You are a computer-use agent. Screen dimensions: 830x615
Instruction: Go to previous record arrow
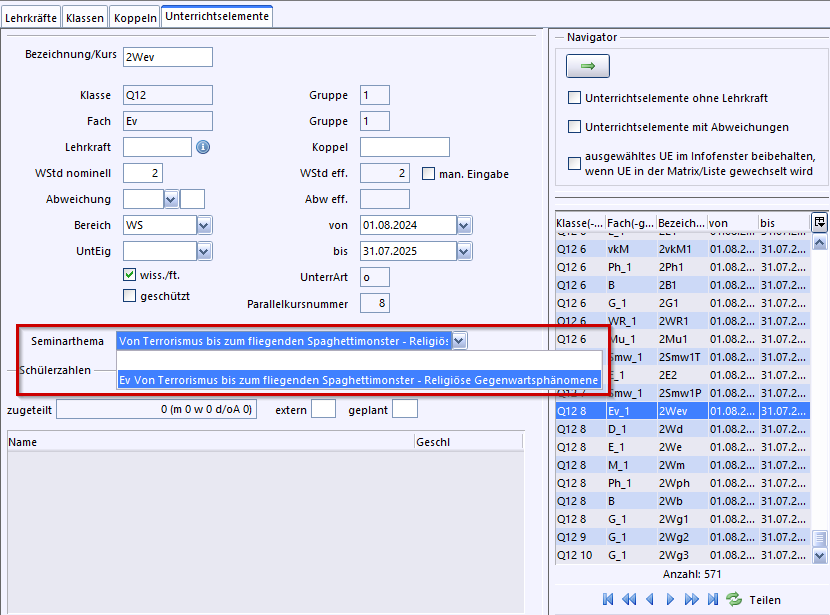650,599
